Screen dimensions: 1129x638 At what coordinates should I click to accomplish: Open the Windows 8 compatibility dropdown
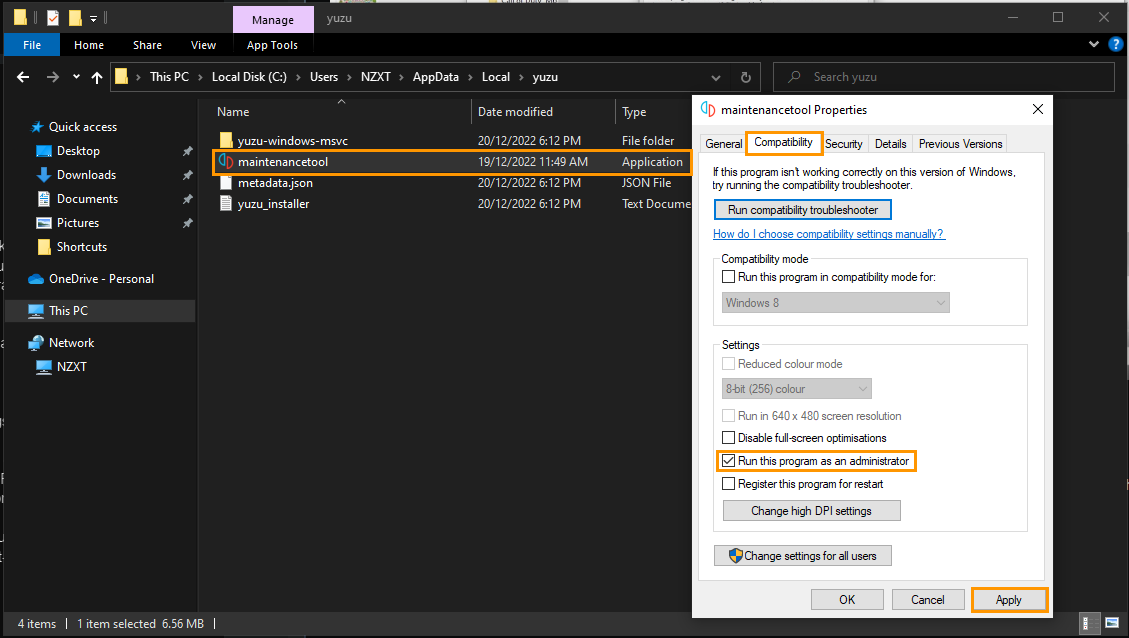click(836, 302)
